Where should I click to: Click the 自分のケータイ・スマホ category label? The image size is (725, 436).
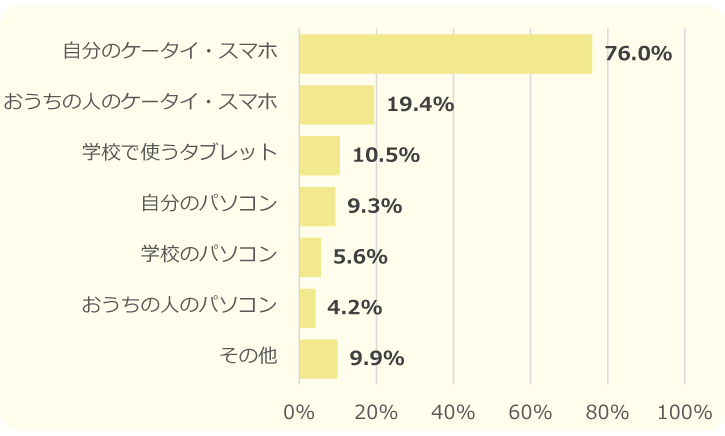pos(169,51)
